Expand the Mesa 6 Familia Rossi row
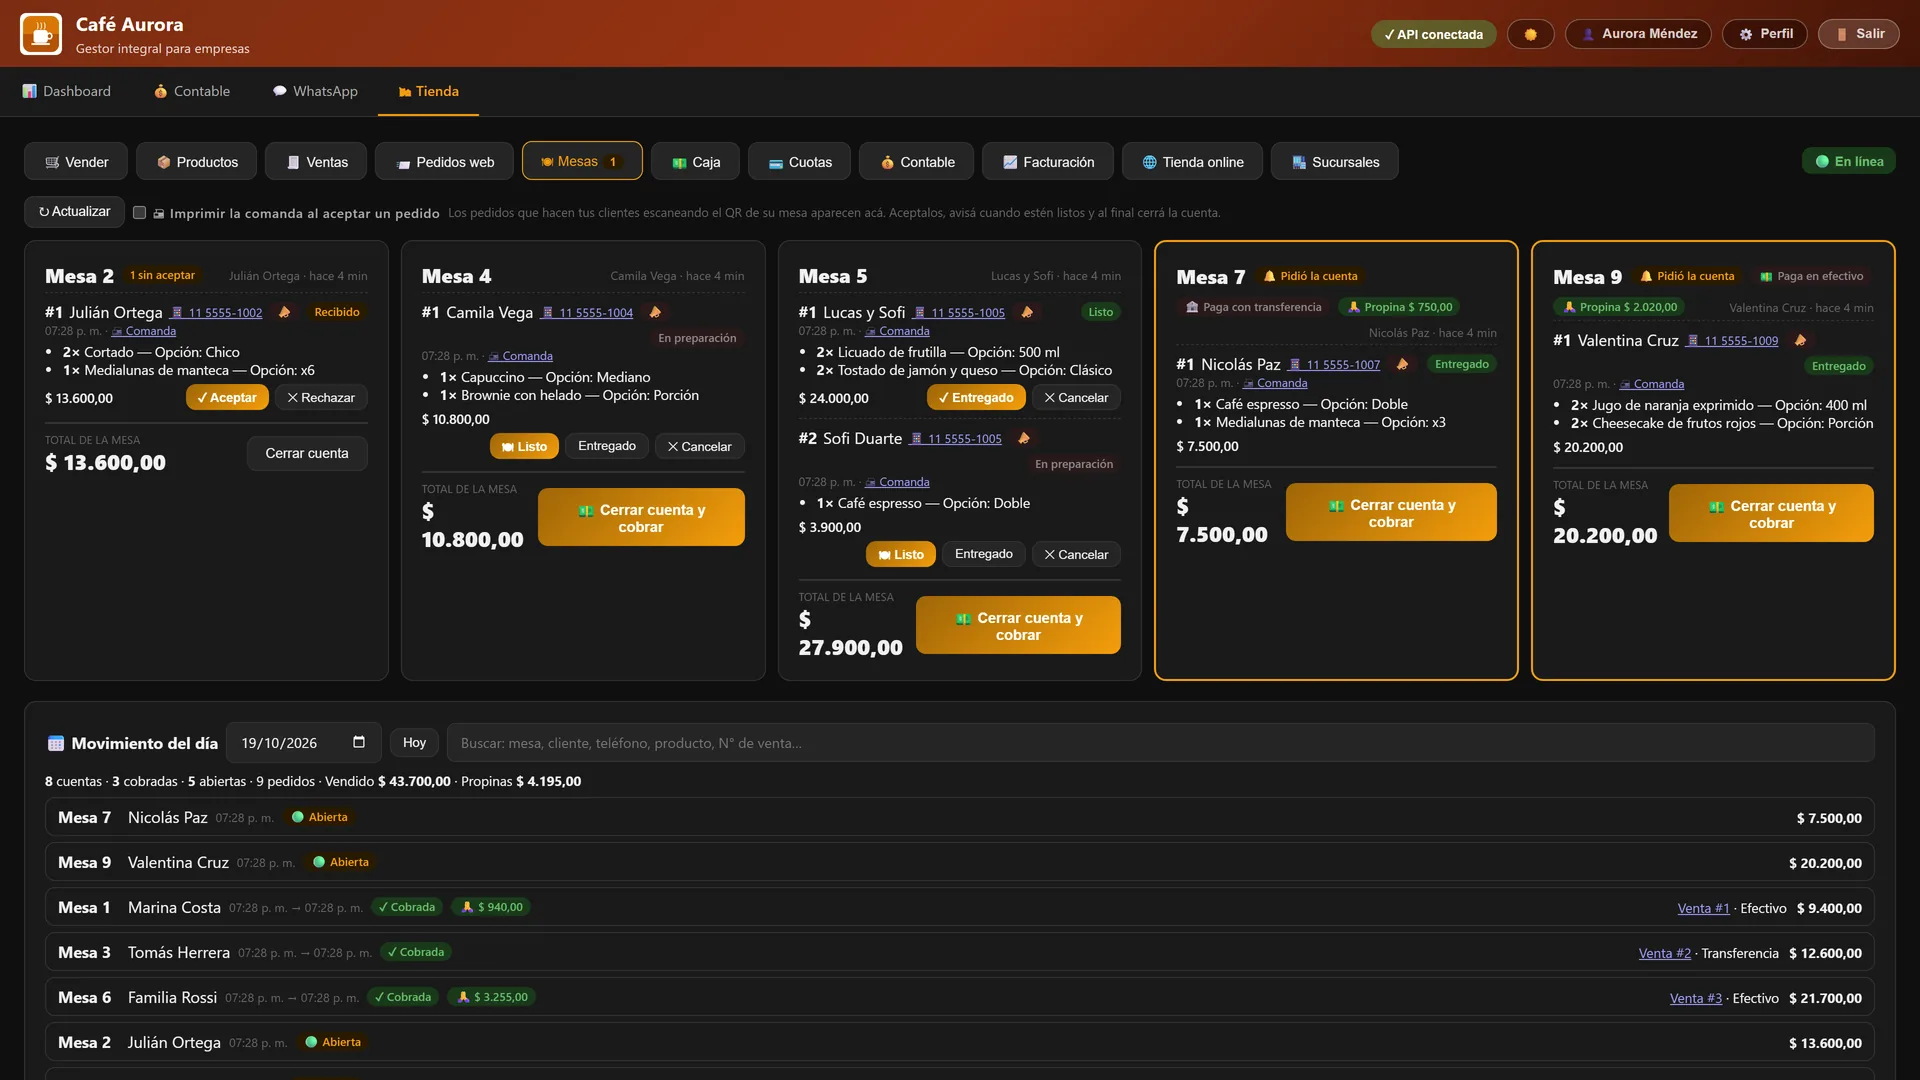The width and height of the screenshot is (1920, 1080). 960,998
